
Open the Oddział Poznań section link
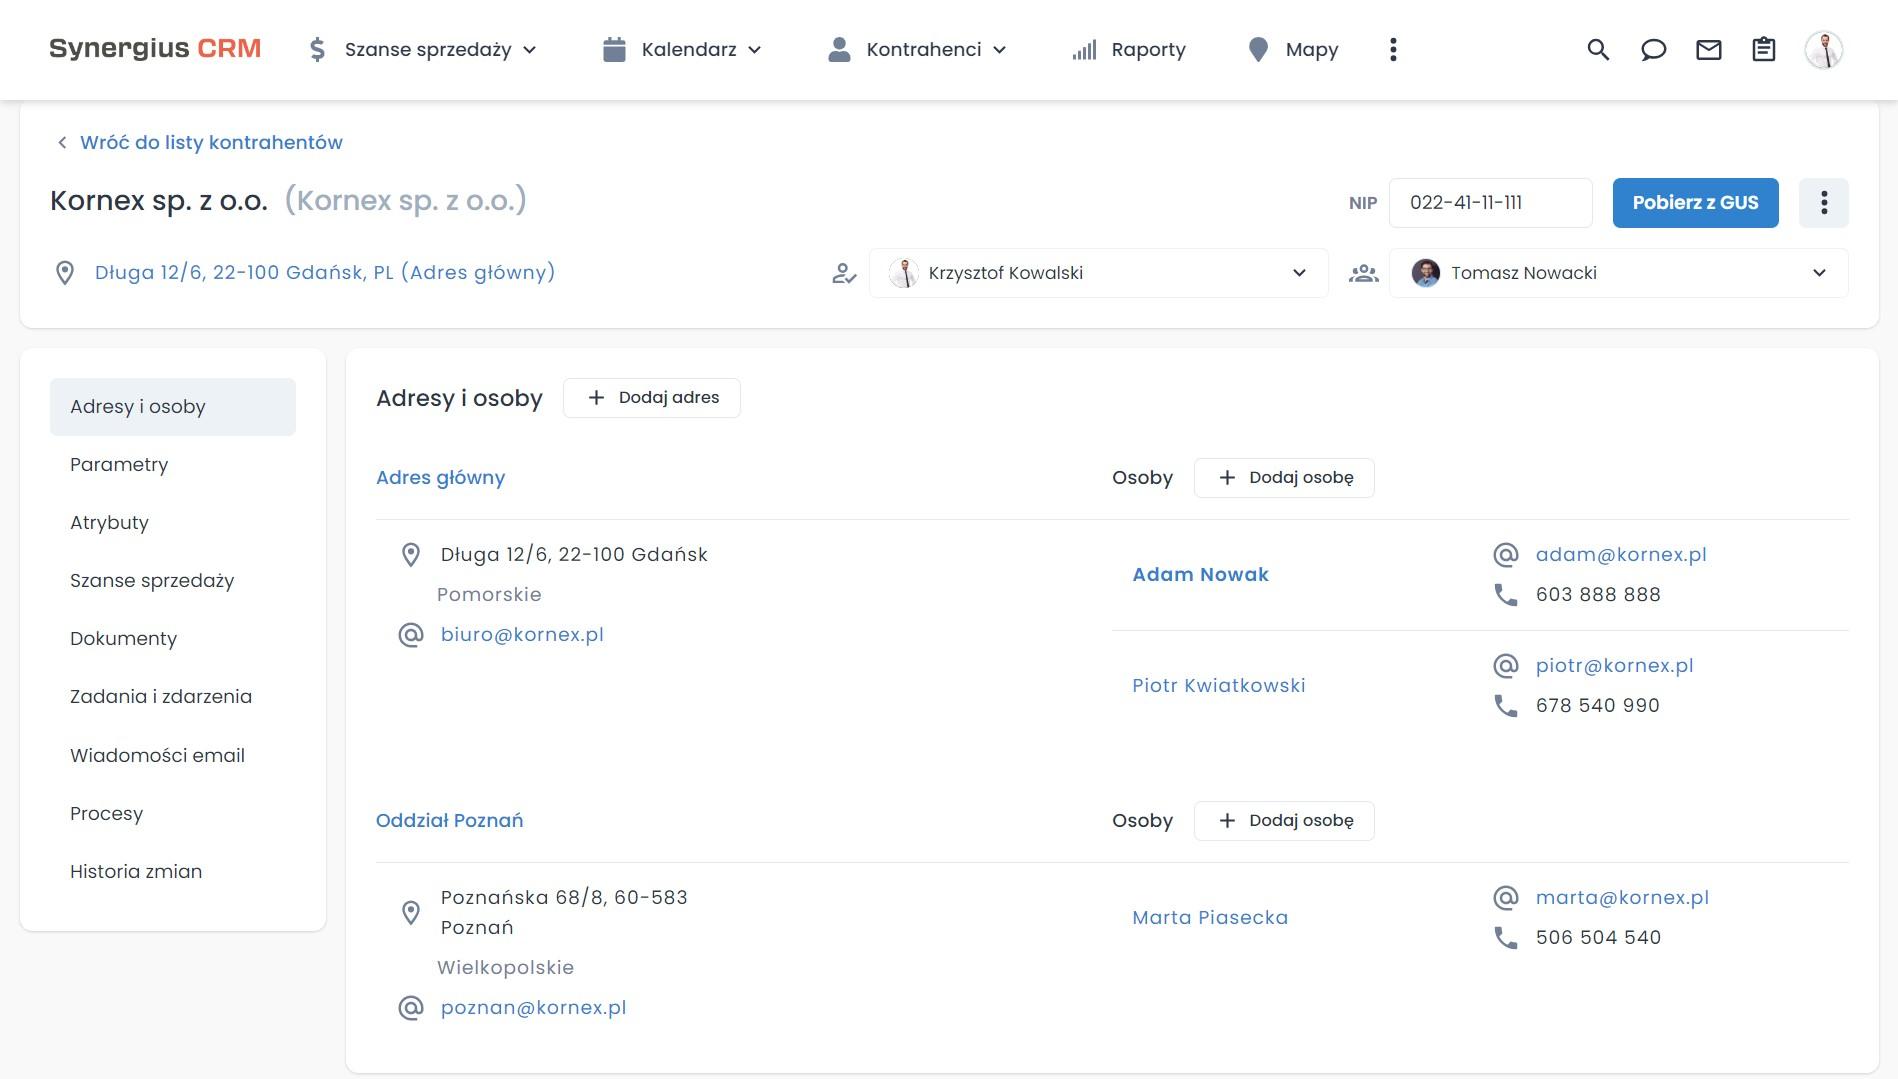pyautogui.click(x=450, y=821)
